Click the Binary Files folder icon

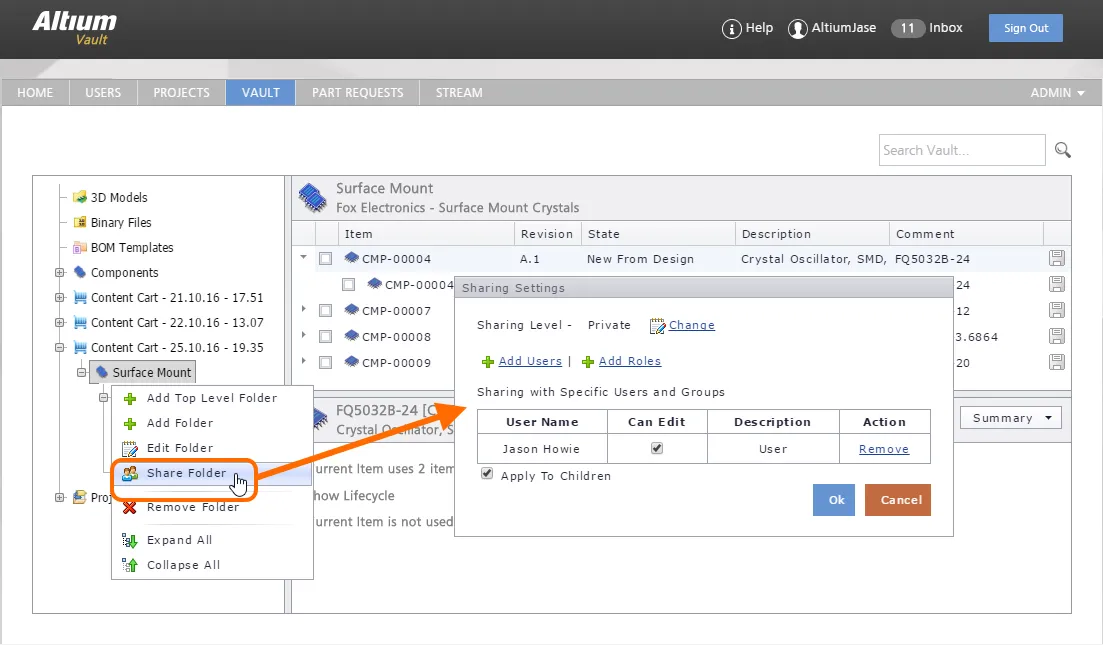[80, 222]
